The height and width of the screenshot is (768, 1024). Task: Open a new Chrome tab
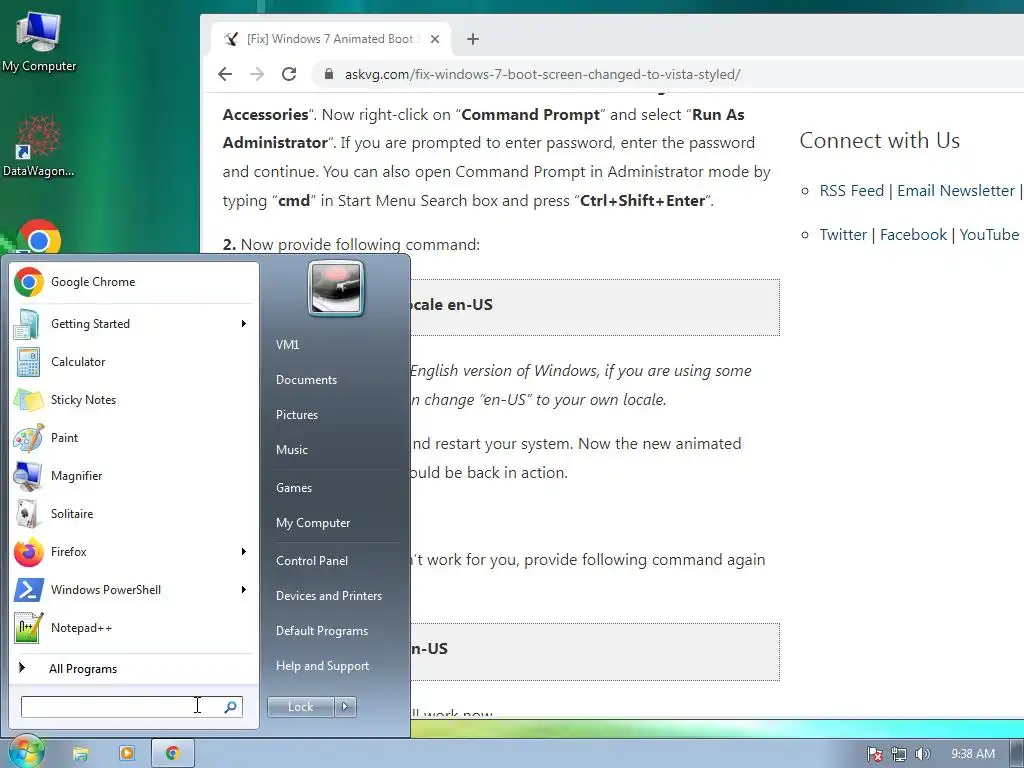click(x=473, y=39)
